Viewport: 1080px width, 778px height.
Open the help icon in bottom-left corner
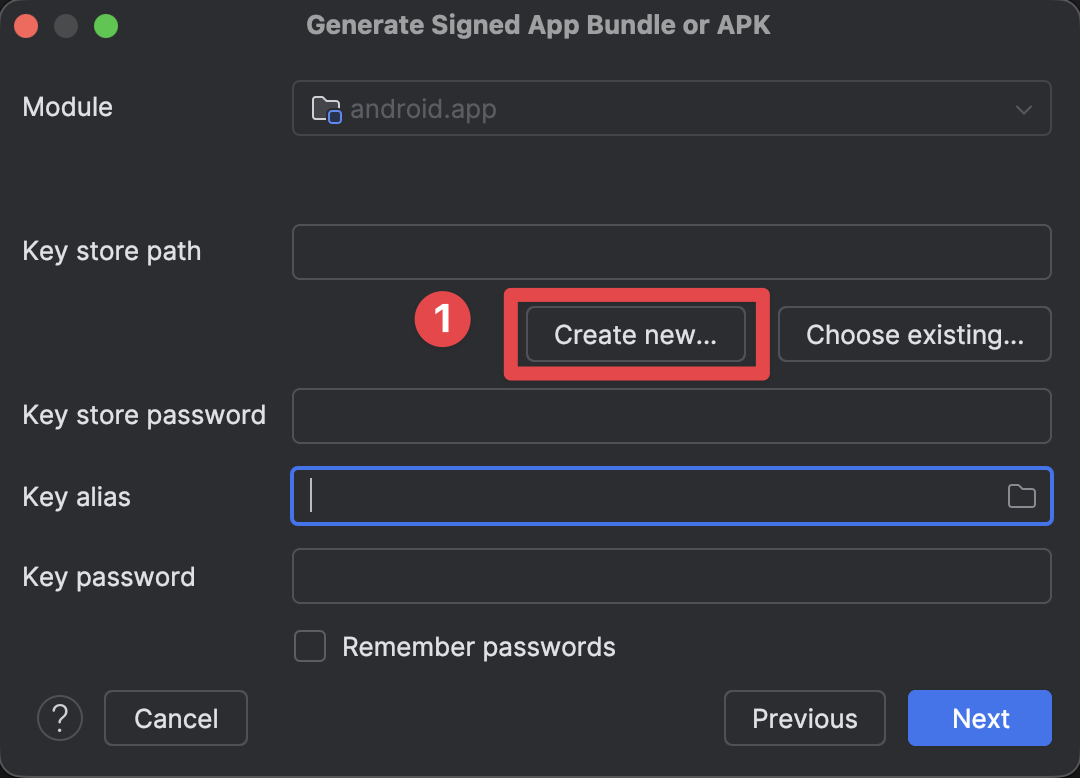click(60, 718)
